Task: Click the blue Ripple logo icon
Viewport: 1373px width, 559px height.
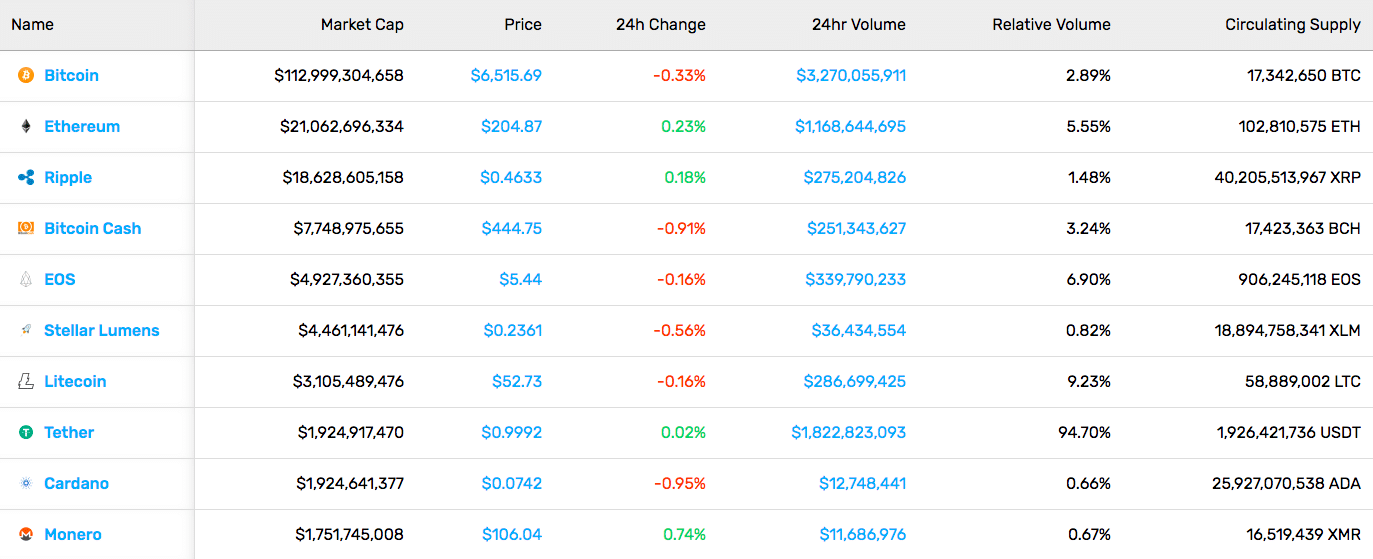Action: point(26,177)
